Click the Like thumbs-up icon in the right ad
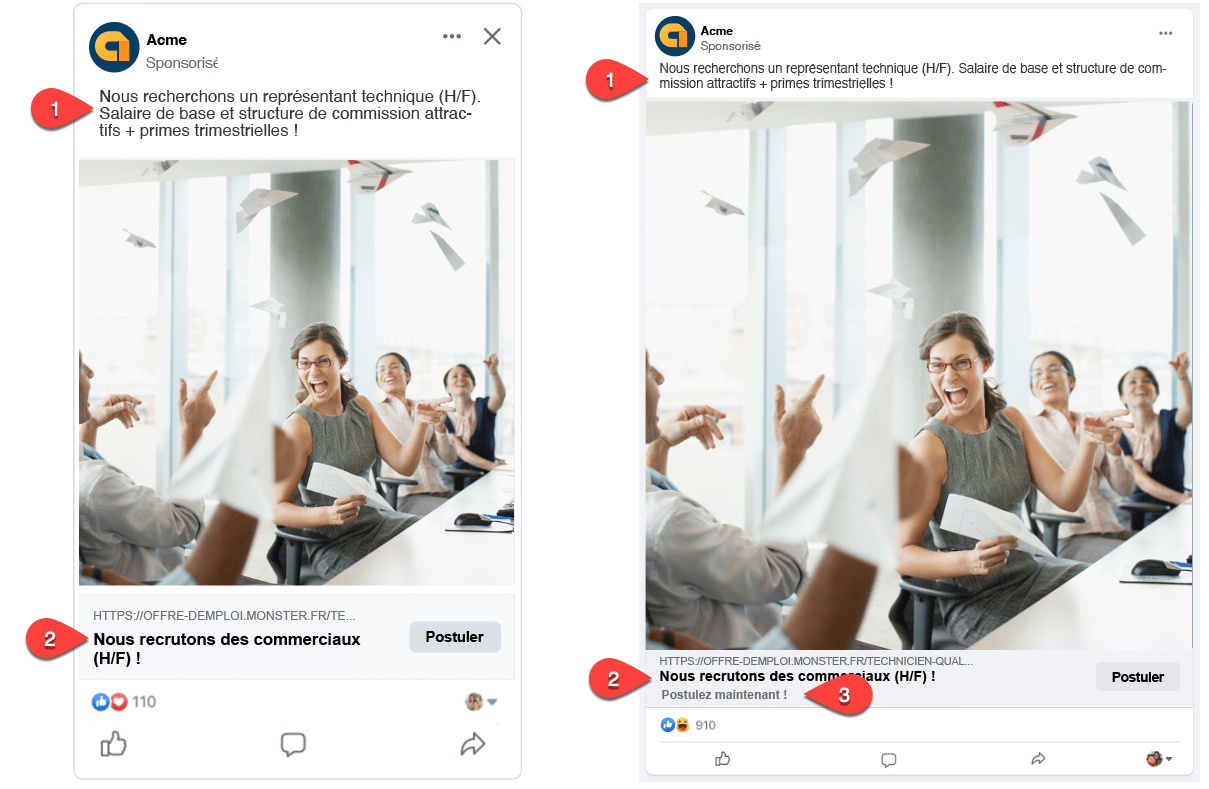The image size is (1209, 789). click(723, 759)
